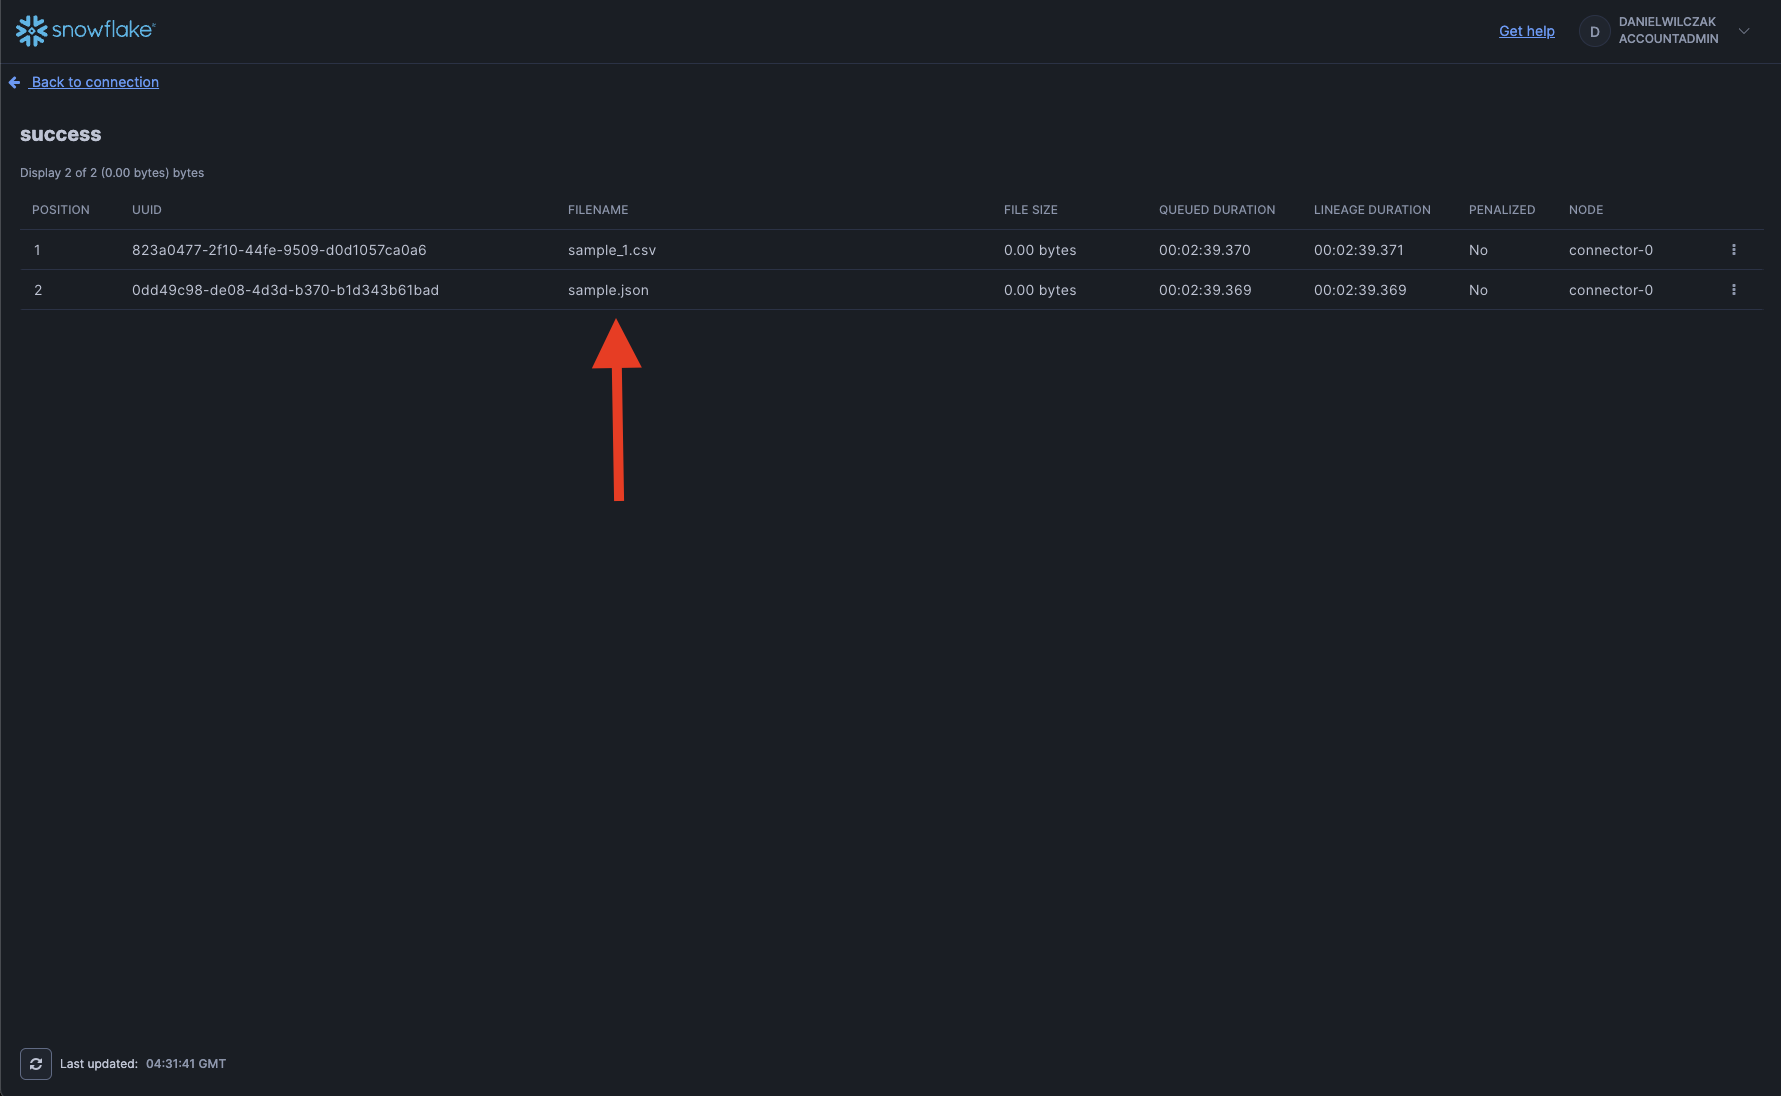Open actions menu for sample.json row
The width and height of the screenshot is (1781, 1096).
point(1733,290)
